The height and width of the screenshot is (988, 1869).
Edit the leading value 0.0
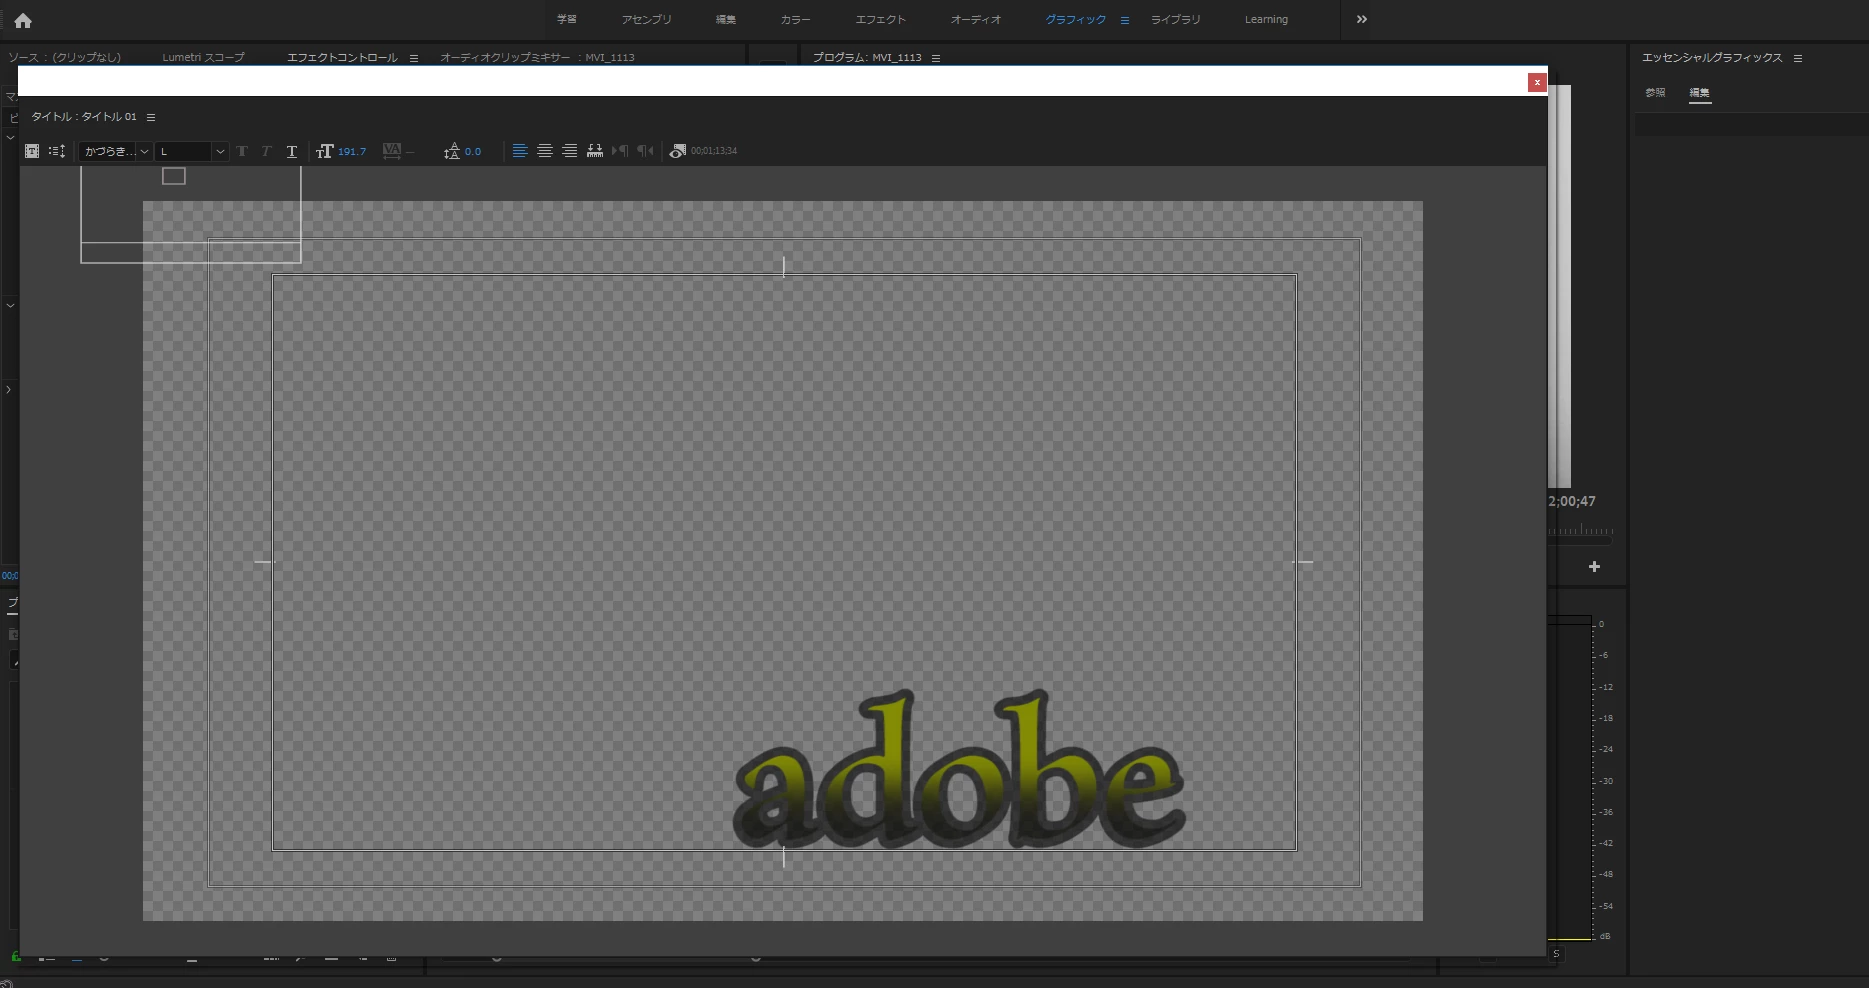pyautogui.click(x=473, y=151)
